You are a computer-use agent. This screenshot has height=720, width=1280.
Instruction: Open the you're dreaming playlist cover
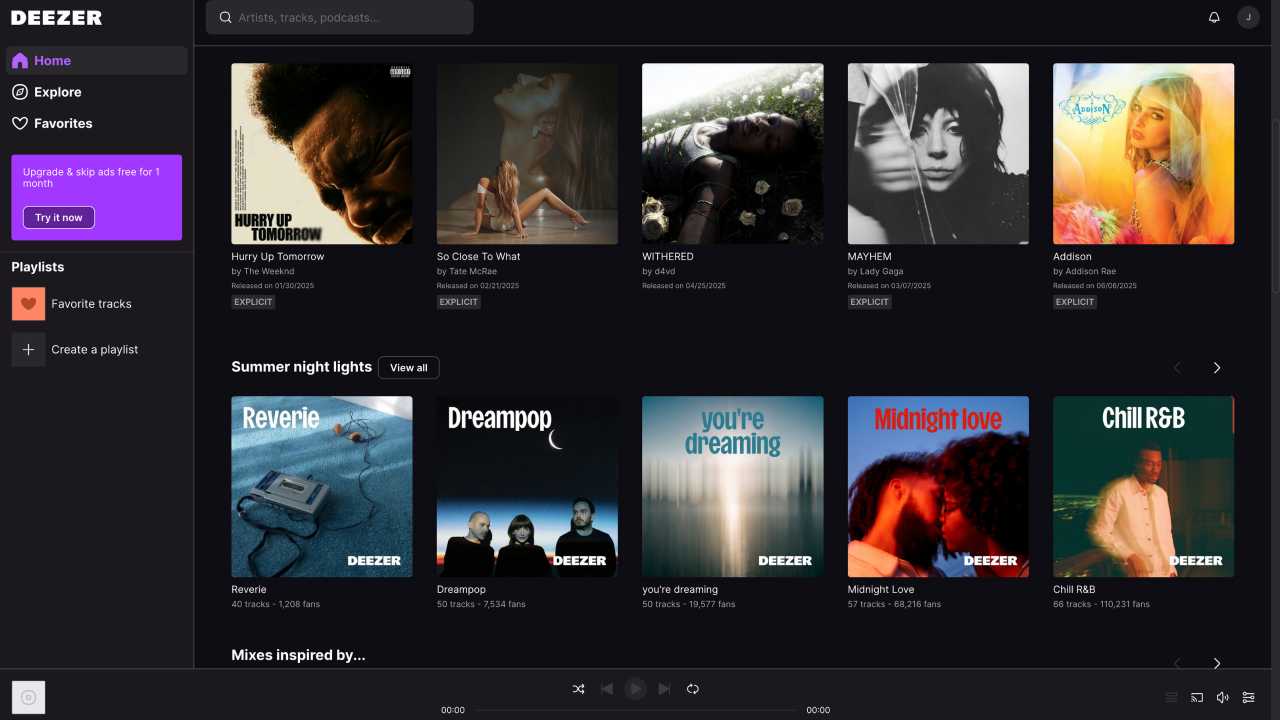tap(733, 487)
